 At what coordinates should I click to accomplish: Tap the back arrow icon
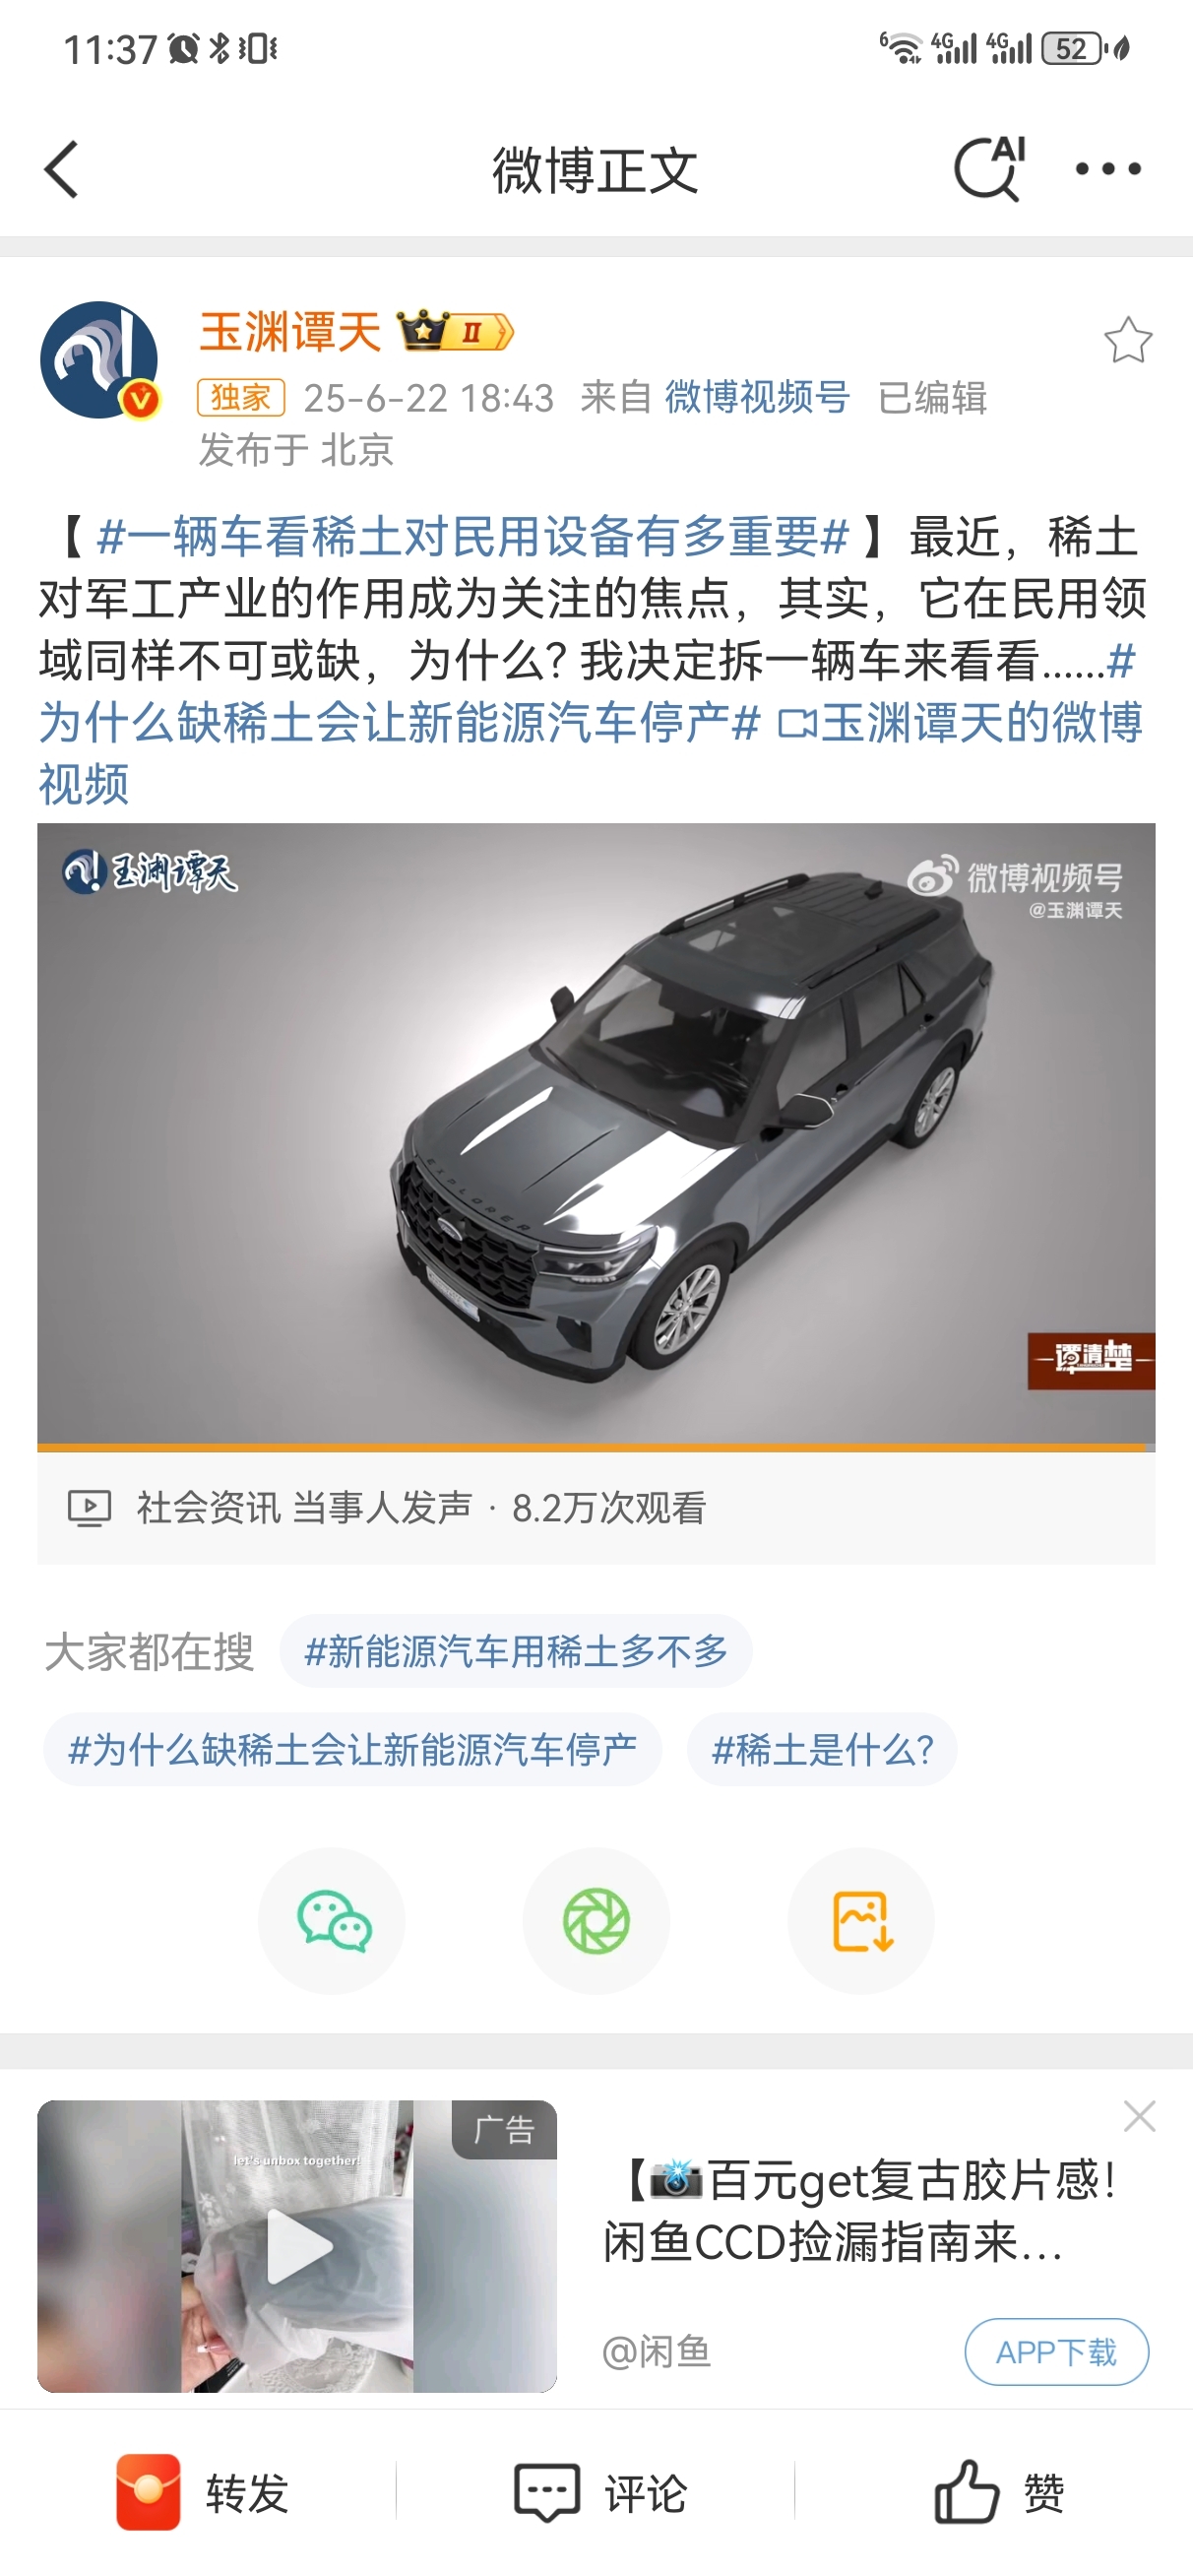coord(61,169)
